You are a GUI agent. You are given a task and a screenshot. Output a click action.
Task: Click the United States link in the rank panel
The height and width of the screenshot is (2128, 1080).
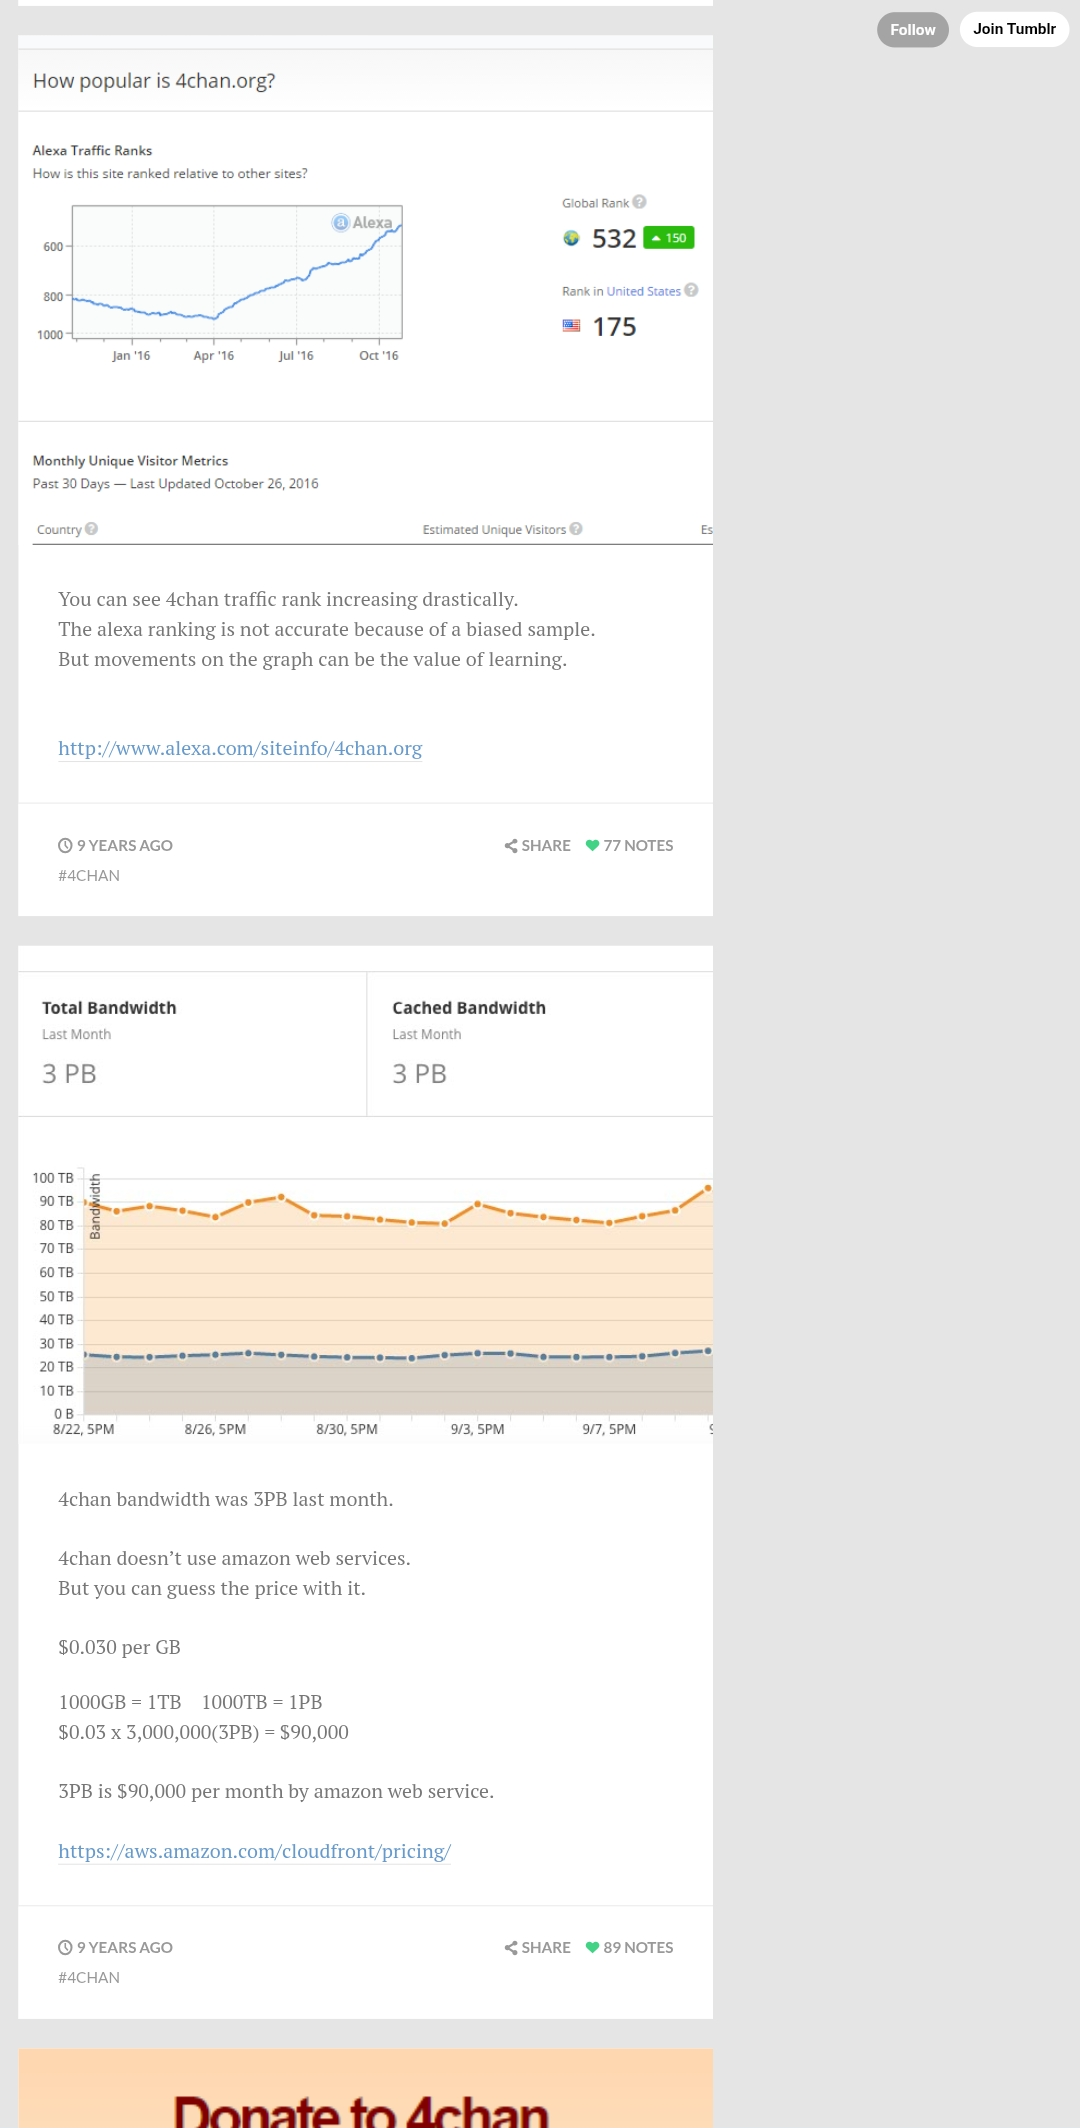(643, 291)
